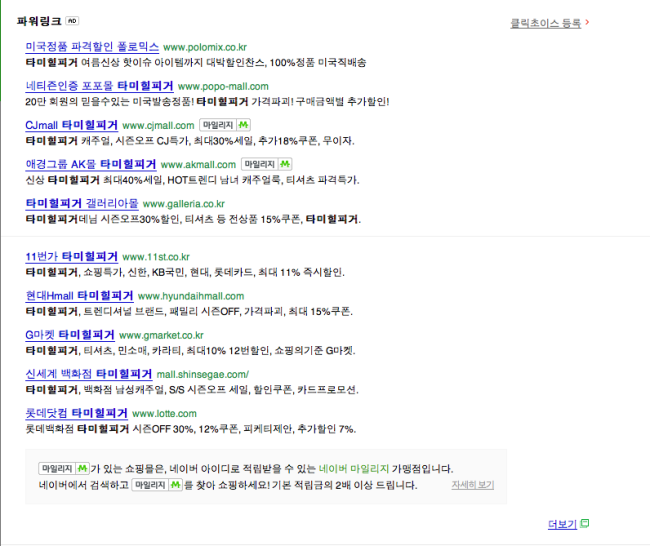650x546 pixels.
Task: Open the 애경그룹 AK몰 타미힐피거 link
Action: click(91, 164)
